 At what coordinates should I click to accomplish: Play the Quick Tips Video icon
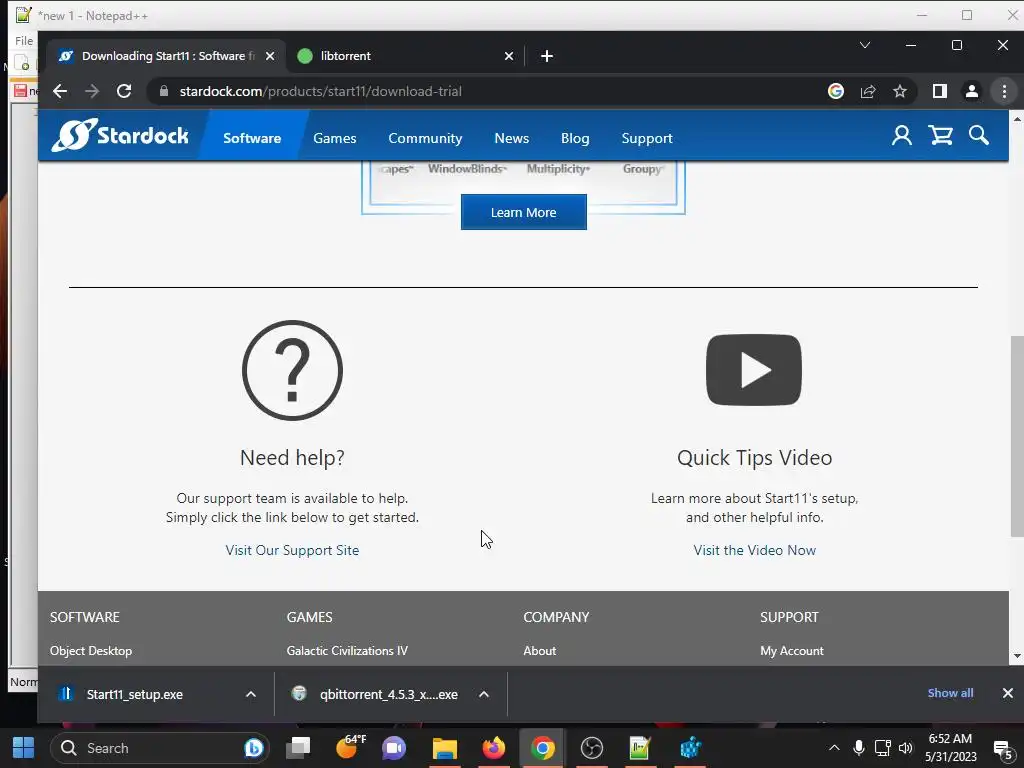[754, 370]
